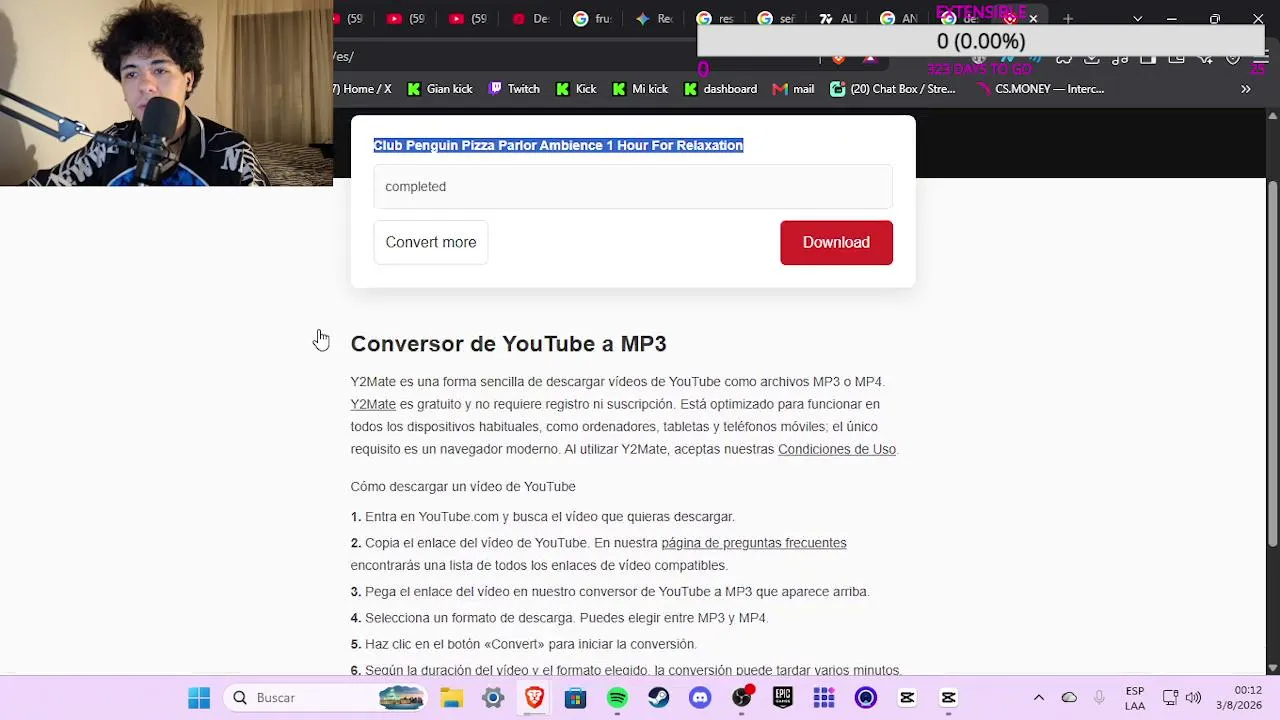Viewport: 1280px width, 720px height.
Task: Open the Chat Box / Stre... bookmark
Action: 892,89
